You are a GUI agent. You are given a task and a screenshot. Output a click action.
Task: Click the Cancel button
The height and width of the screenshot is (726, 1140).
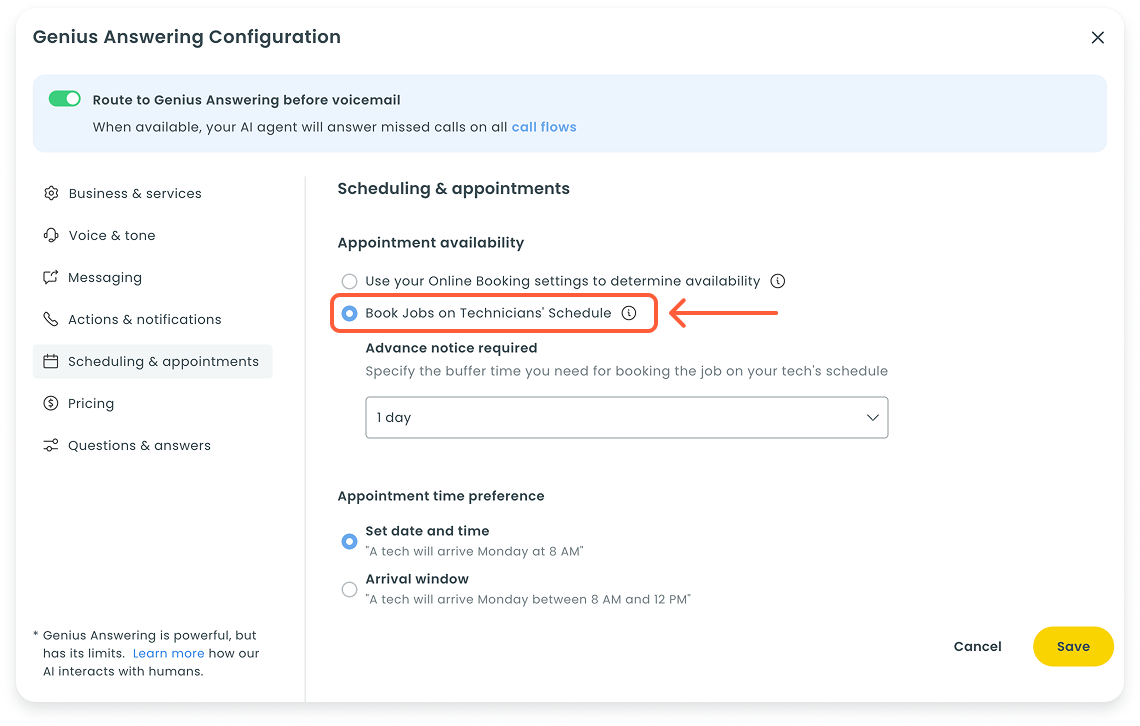(977, 646)
